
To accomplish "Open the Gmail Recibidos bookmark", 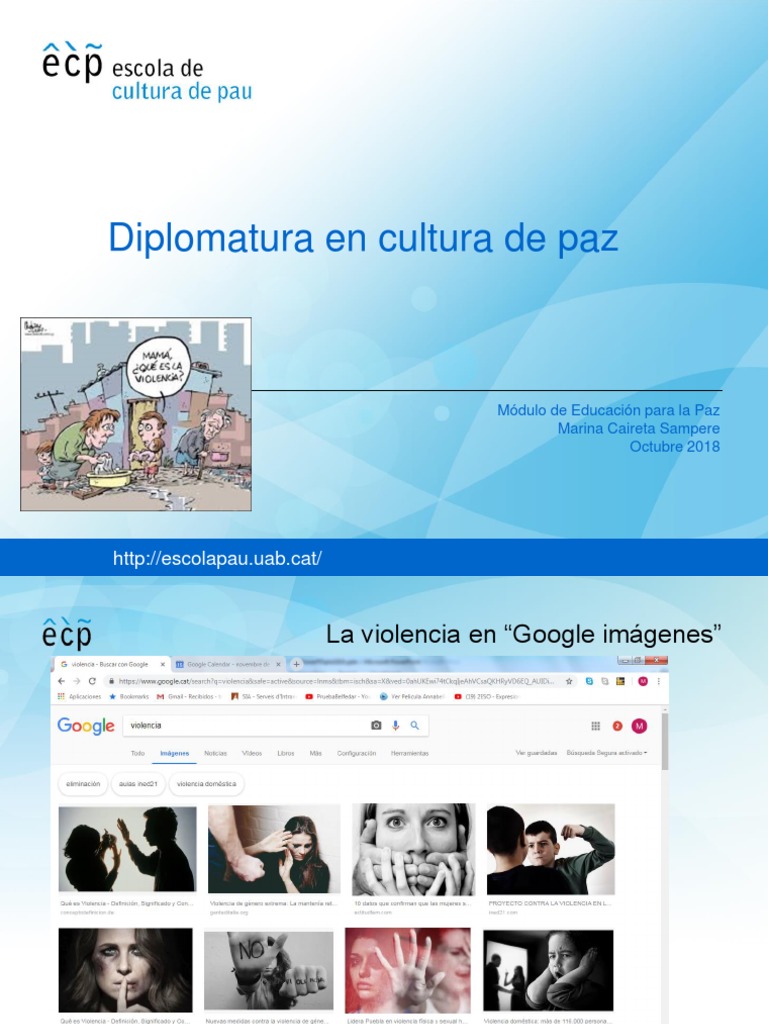I will click(189, 697).
